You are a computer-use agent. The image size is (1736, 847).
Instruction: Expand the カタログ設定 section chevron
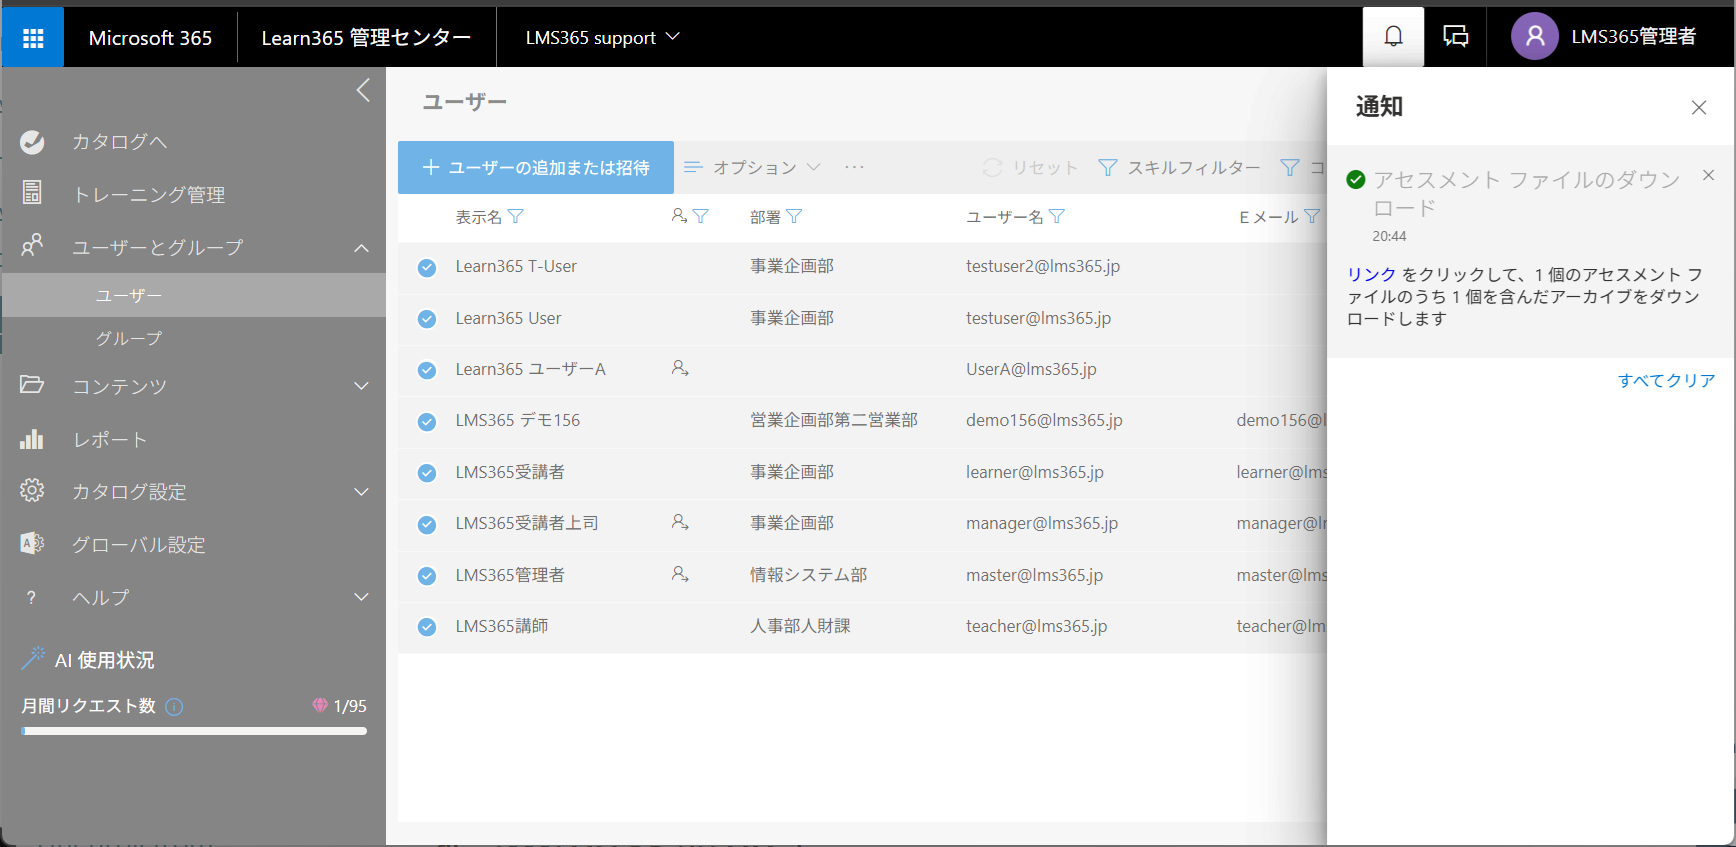click(x=362, y=491)
